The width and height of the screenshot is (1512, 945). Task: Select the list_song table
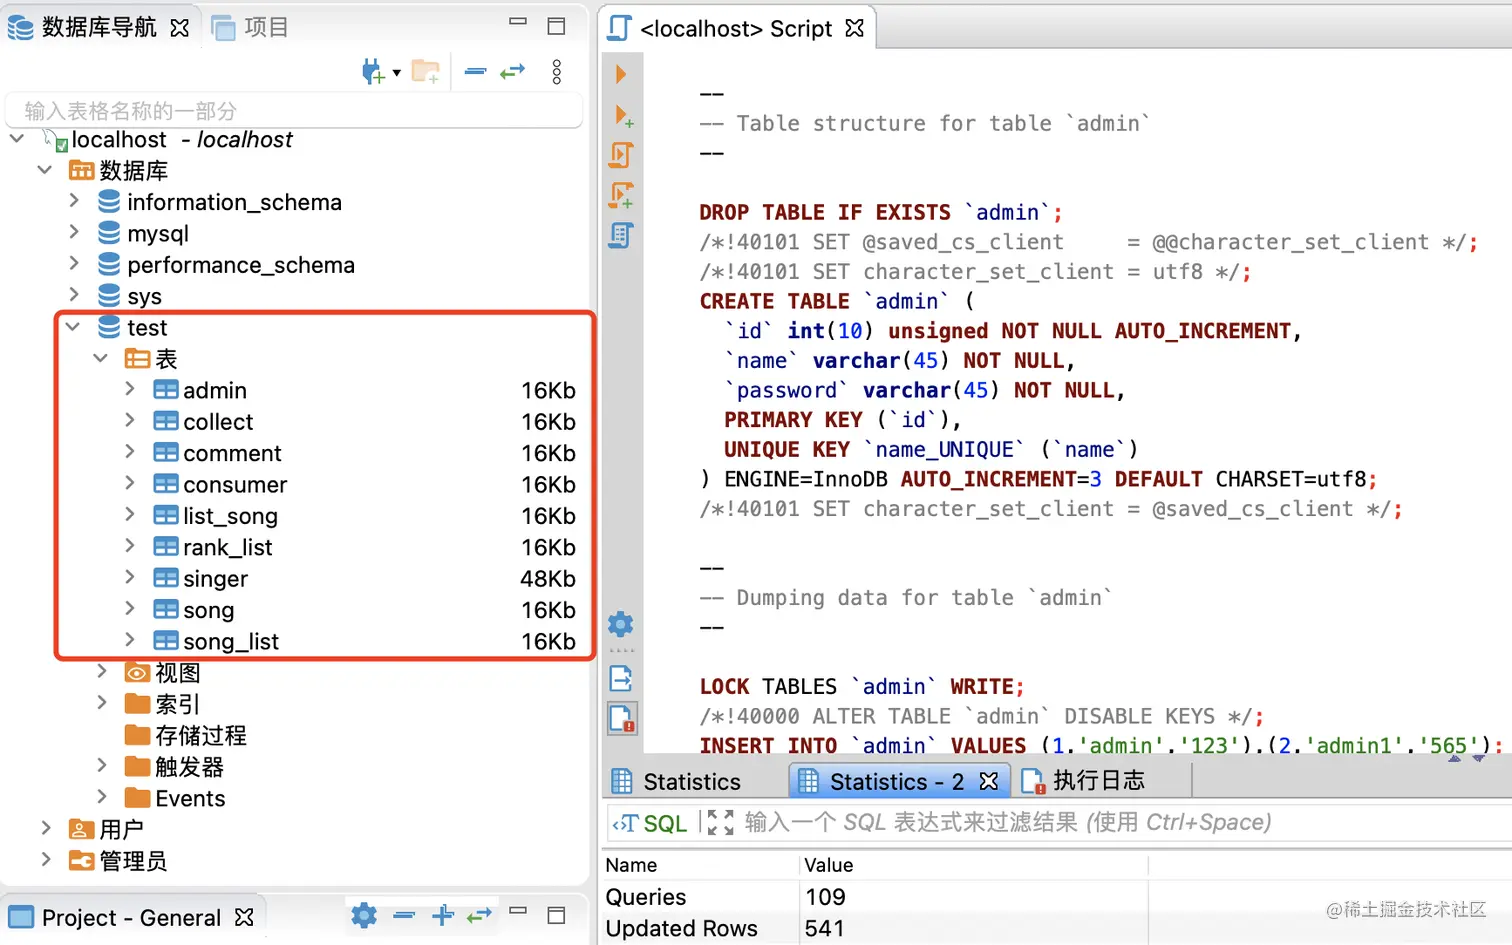tap(230, 516)
